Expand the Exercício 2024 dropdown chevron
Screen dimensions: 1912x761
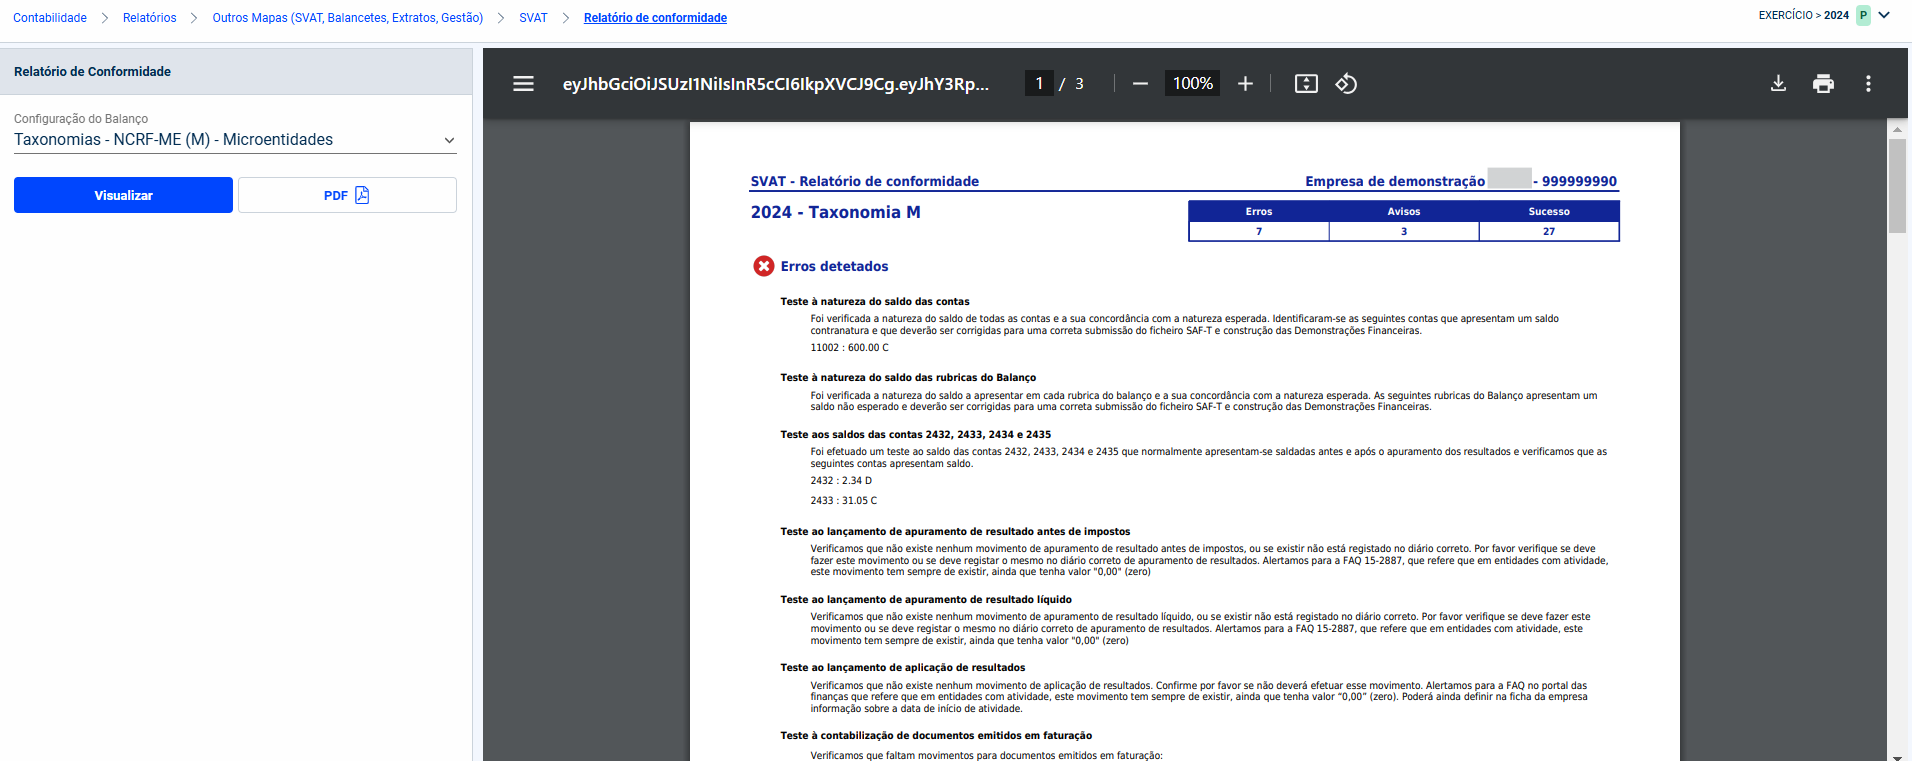[x=1884, y=15]
